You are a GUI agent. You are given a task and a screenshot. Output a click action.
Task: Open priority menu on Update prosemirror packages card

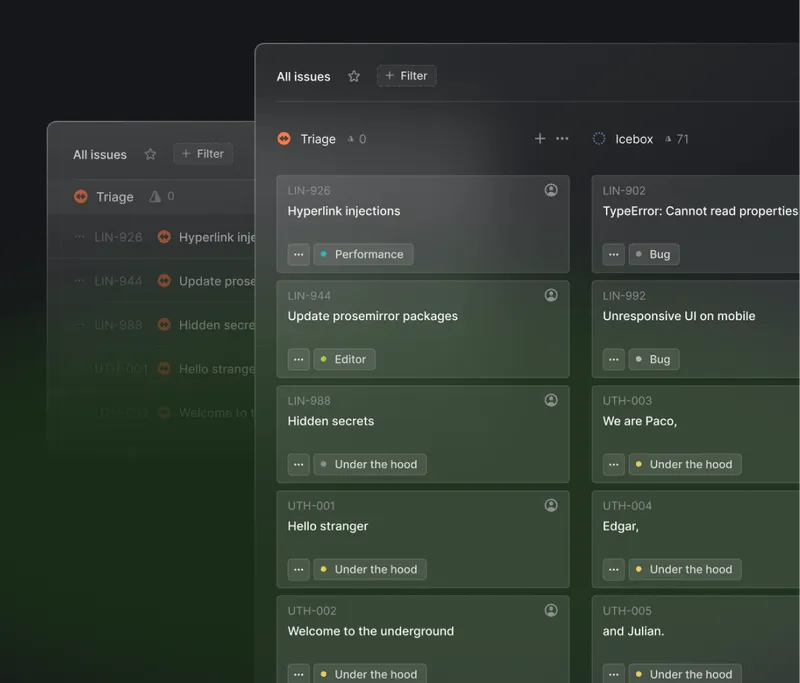click(x=298, y=360)
